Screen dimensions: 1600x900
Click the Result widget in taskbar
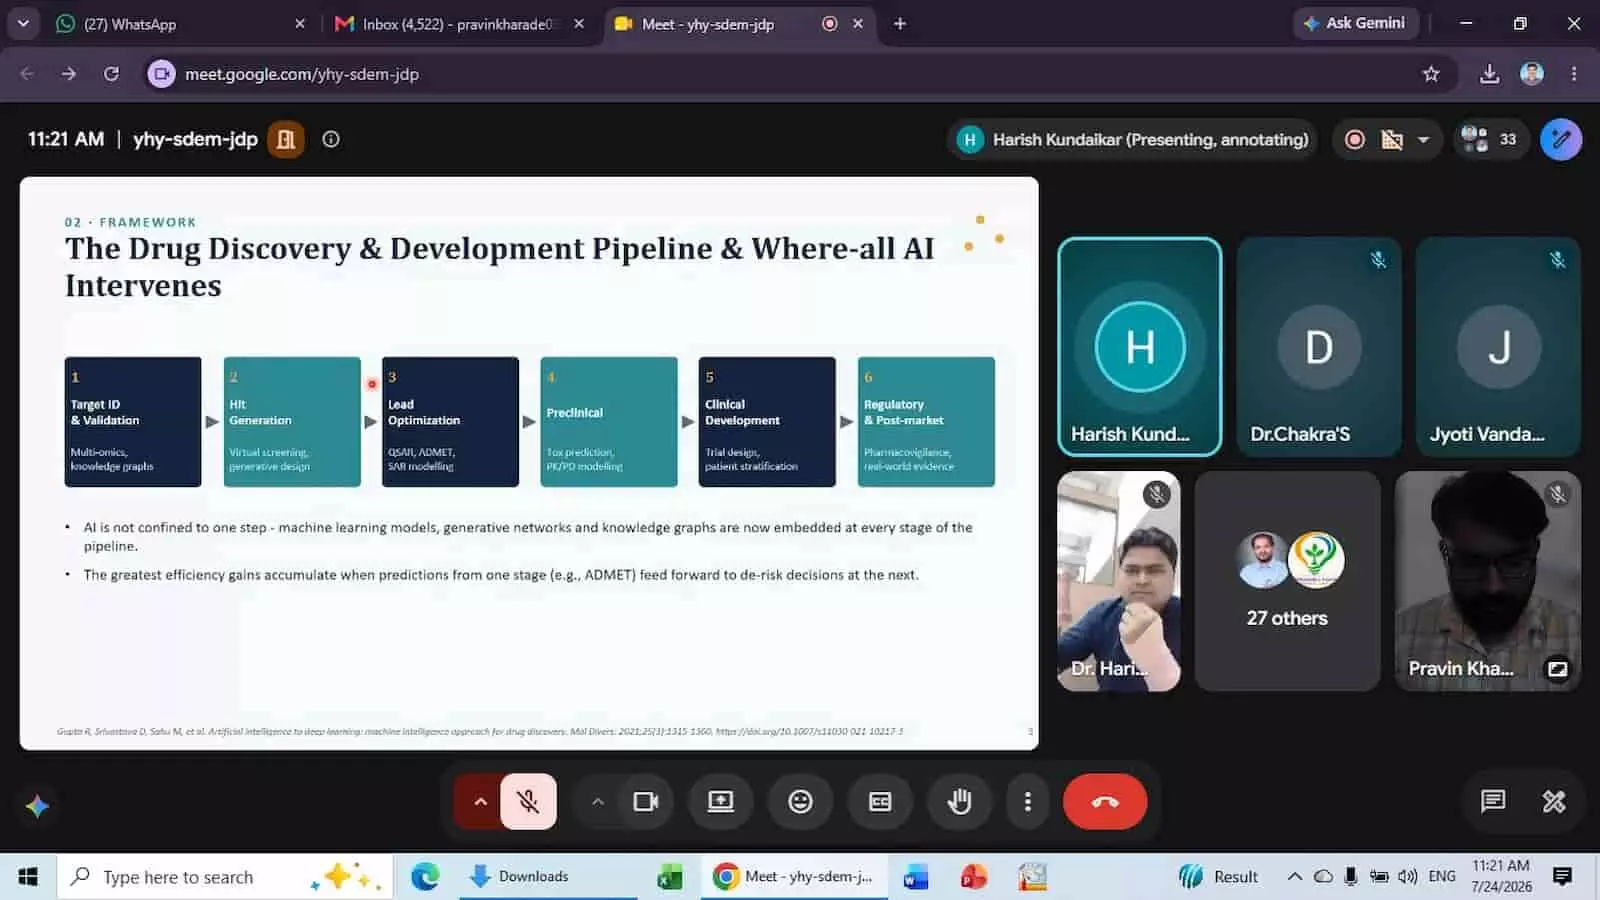pyautogui.click(x=1218, y=877)
